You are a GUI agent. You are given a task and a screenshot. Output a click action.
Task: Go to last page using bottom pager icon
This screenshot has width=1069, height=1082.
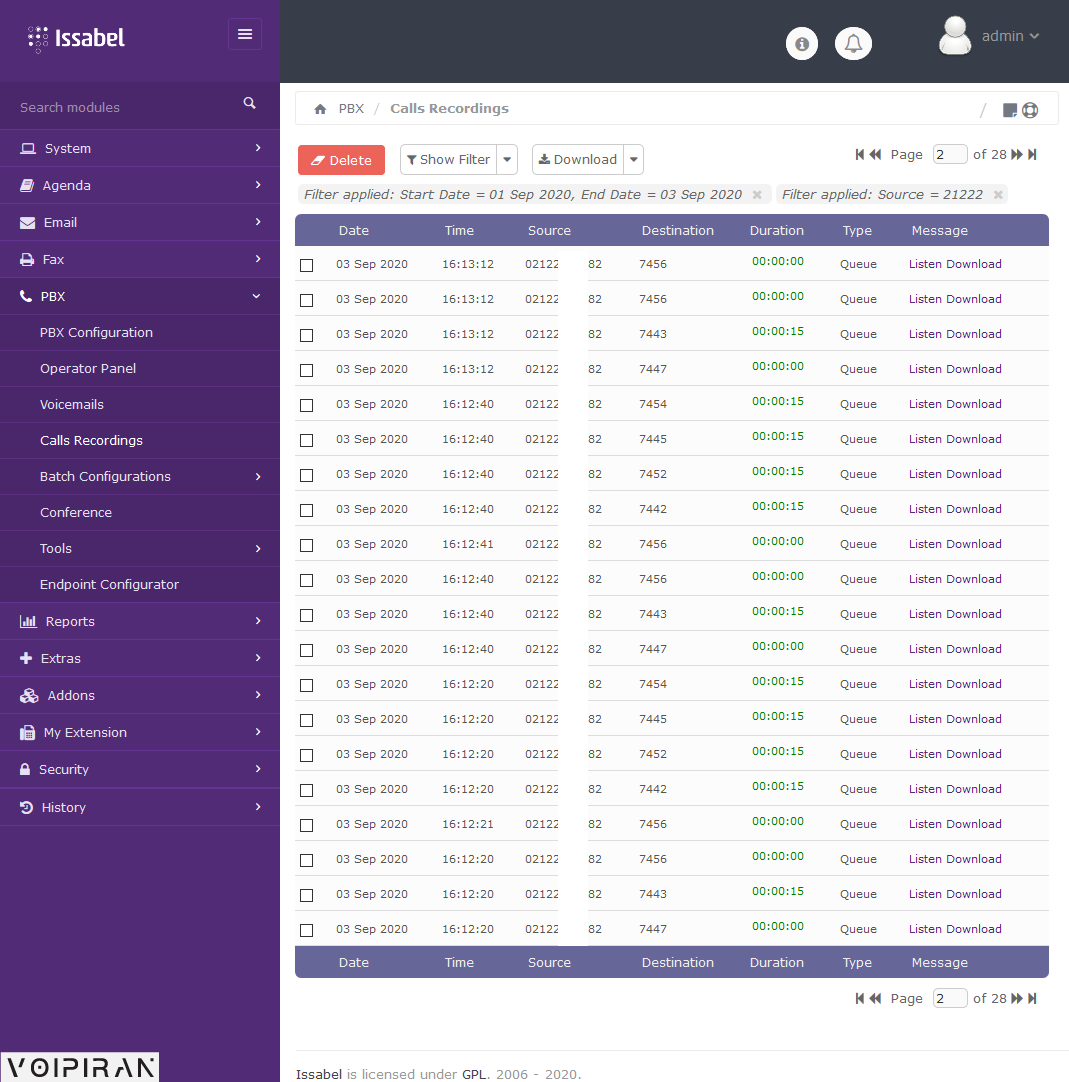(1032, 999)
